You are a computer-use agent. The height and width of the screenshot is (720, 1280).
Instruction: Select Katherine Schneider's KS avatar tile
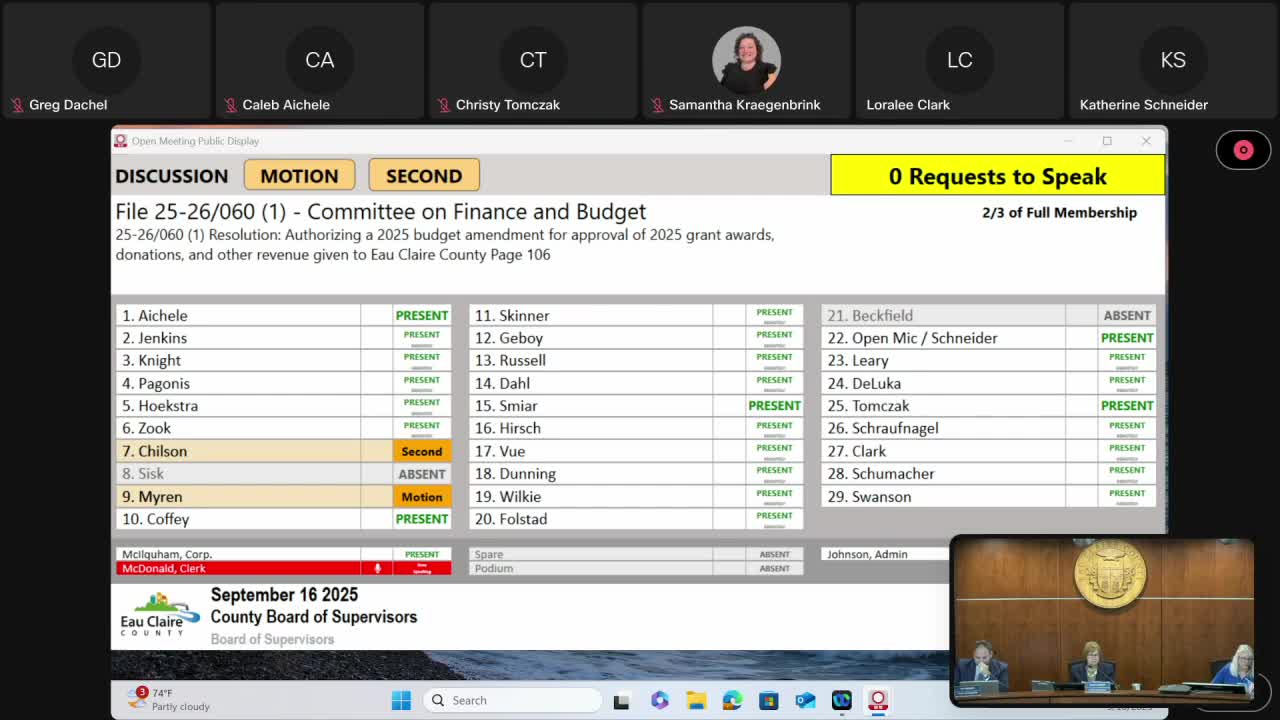pos(1173,60)
